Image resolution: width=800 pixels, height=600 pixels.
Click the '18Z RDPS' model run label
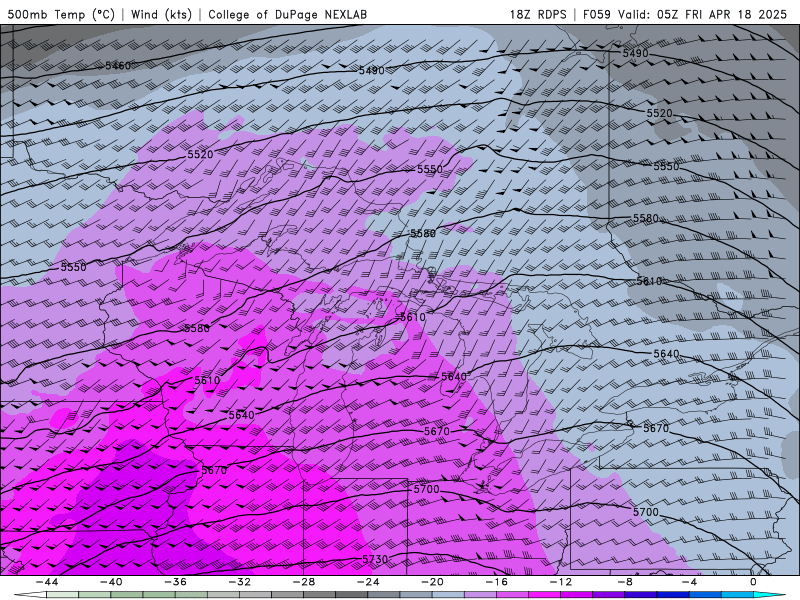[x=538, y=14]
